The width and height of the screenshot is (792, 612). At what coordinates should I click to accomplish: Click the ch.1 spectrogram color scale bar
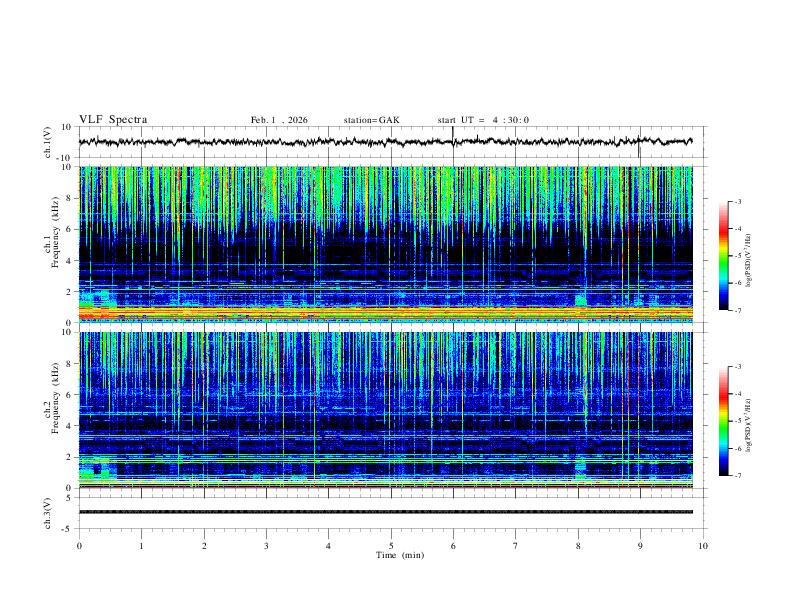point(724,256)
